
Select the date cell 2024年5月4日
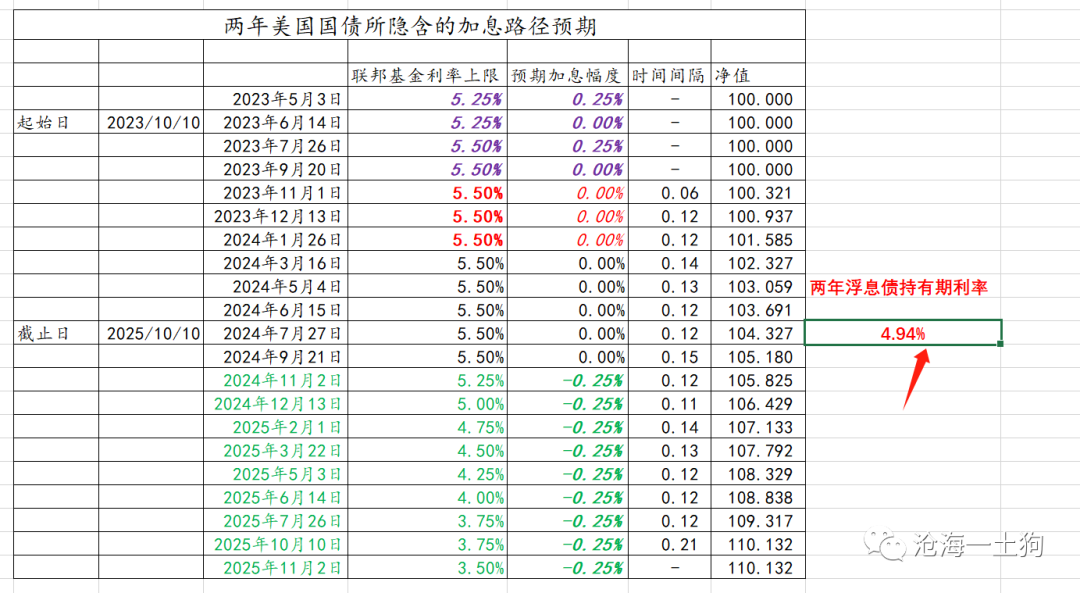[276, 287]
